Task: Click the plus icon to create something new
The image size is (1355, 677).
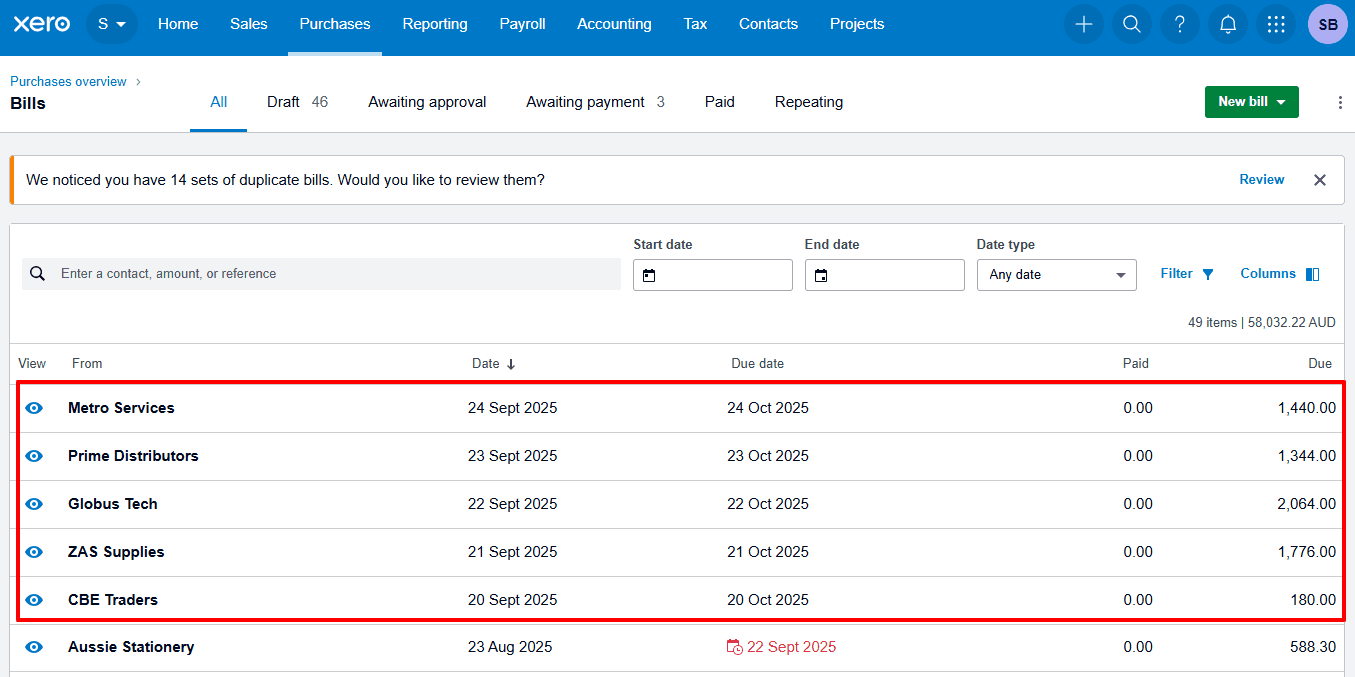Action: [x=1083, y=24]
